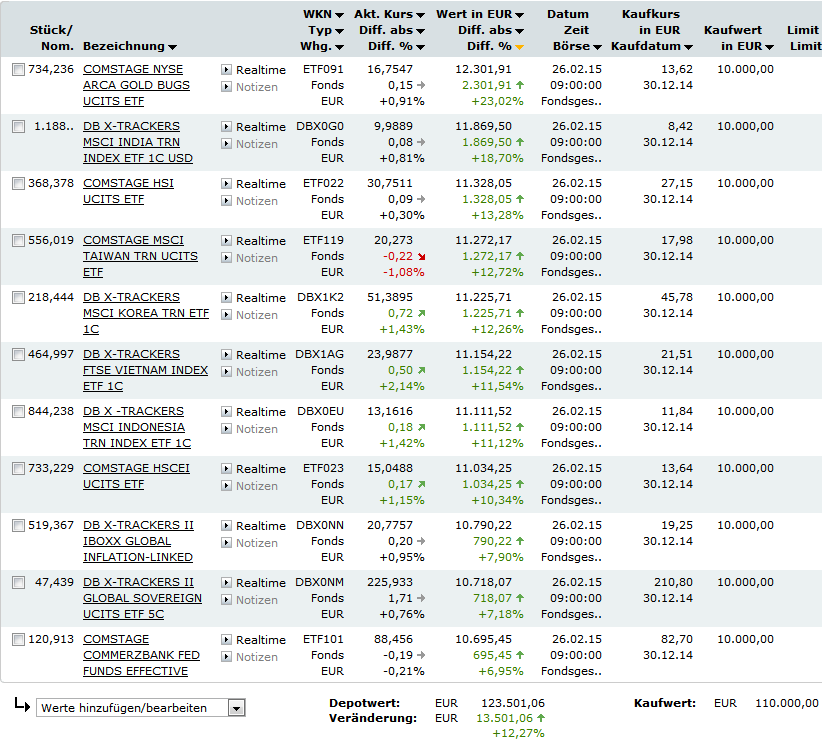Check the COMSTAGE HSI UCITS ETF row checkbox
The height and width of the screenshot is (755, 822).
click(18, 184)
